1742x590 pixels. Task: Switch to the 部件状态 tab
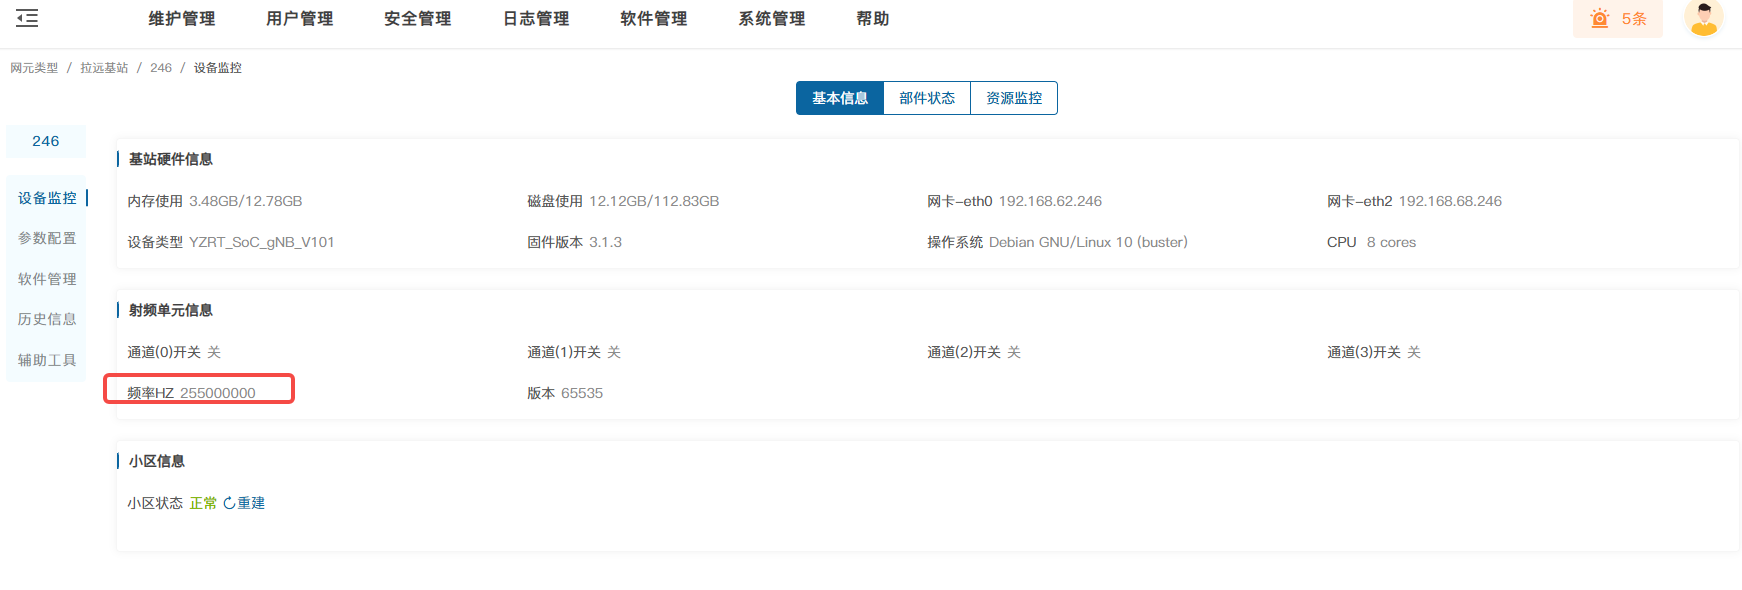pos(926,98)
